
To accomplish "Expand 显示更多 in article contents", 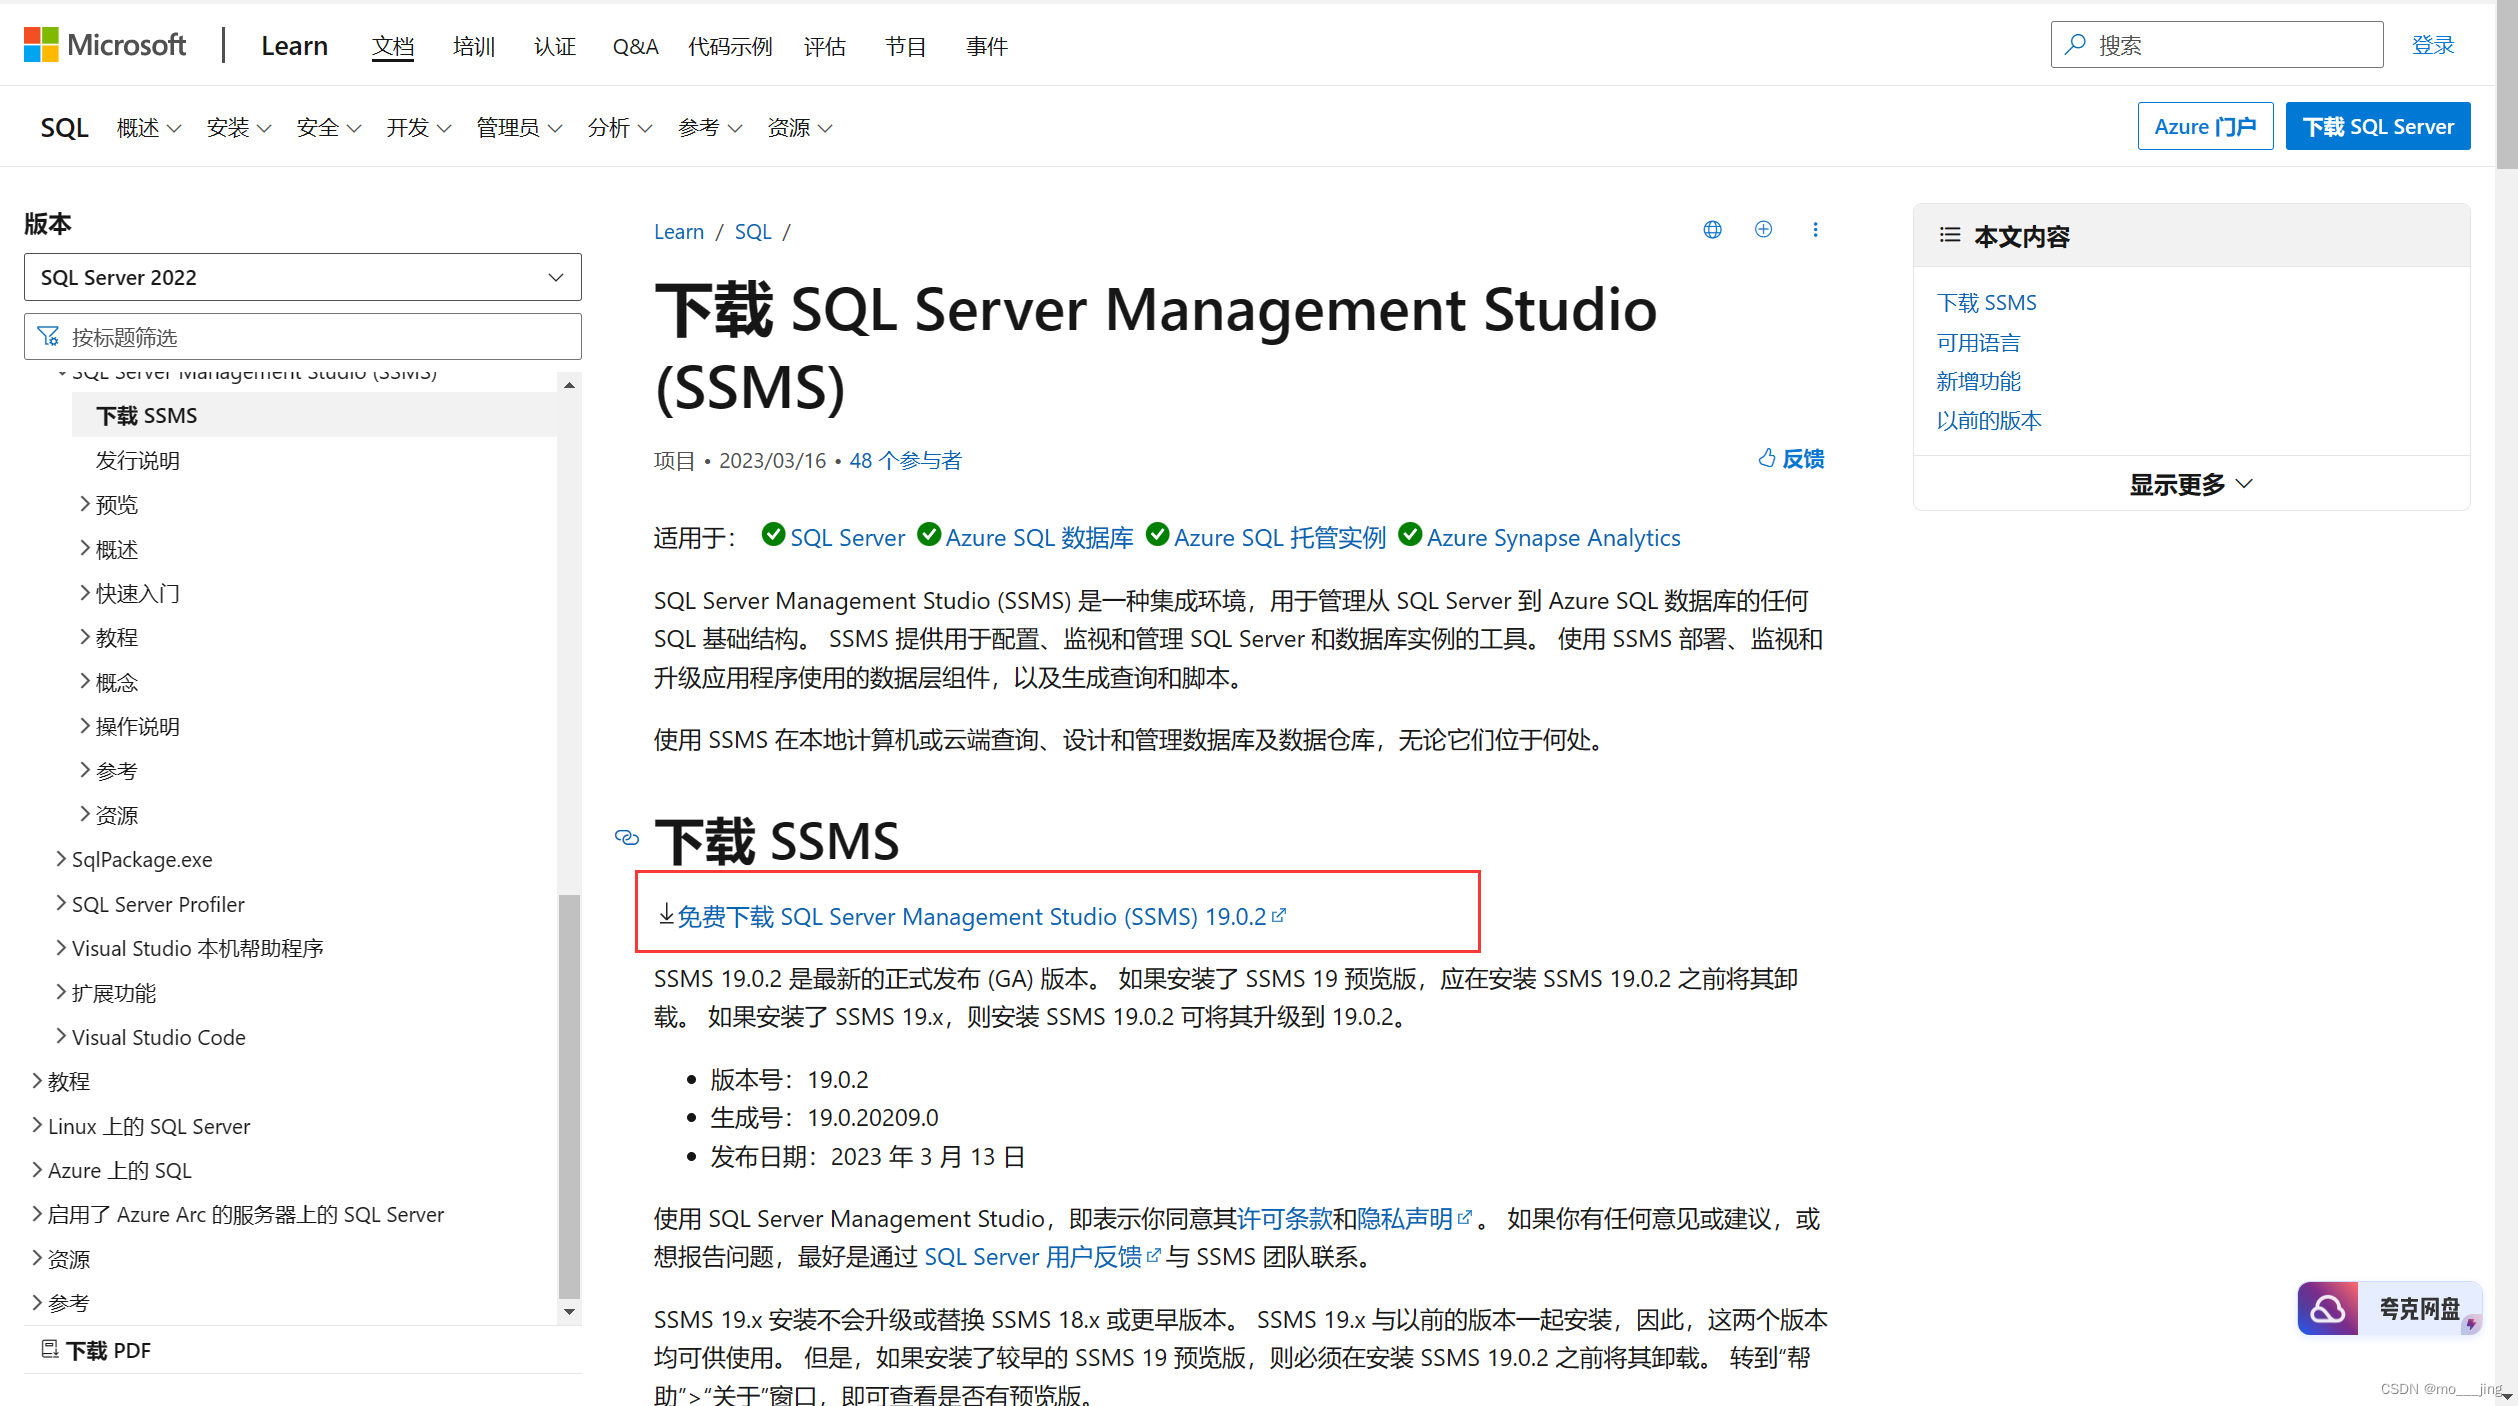I will click(x=2191, y=484).
